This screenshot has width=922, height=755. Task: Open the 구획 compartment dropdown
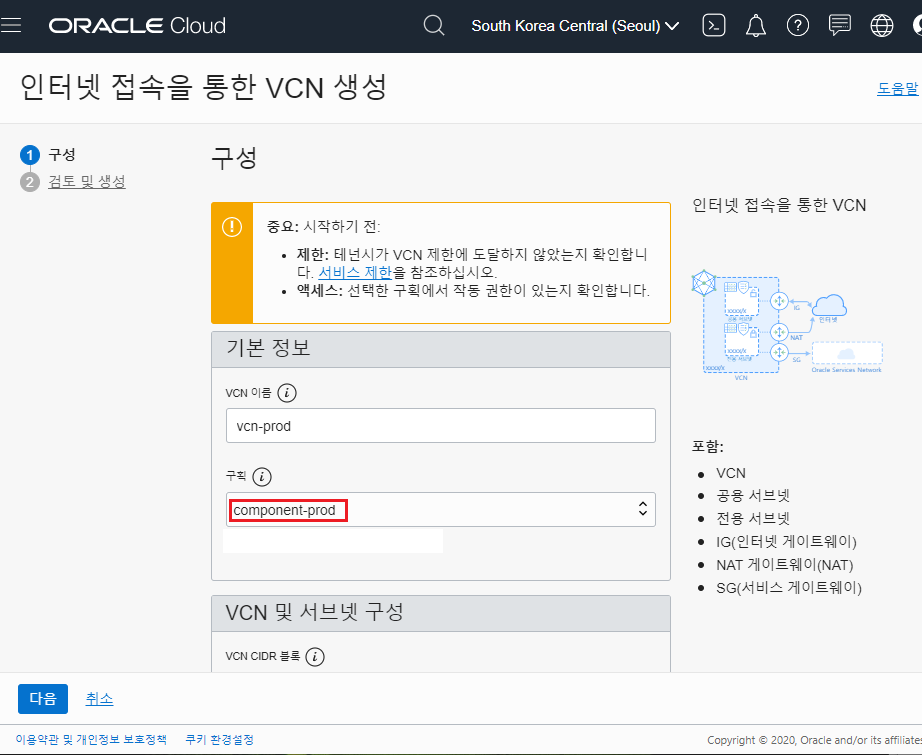(x=440, y=509)
